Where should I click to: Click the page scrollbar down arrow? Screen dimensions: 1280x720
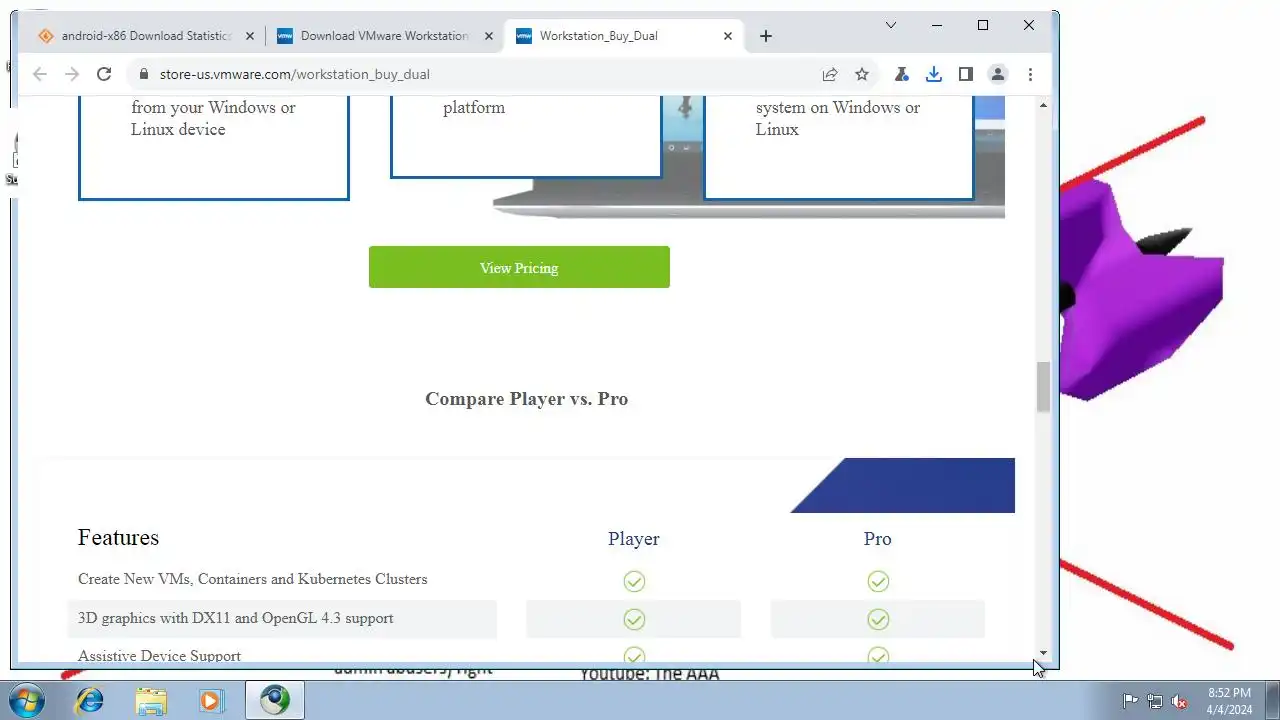(1043, 653)
